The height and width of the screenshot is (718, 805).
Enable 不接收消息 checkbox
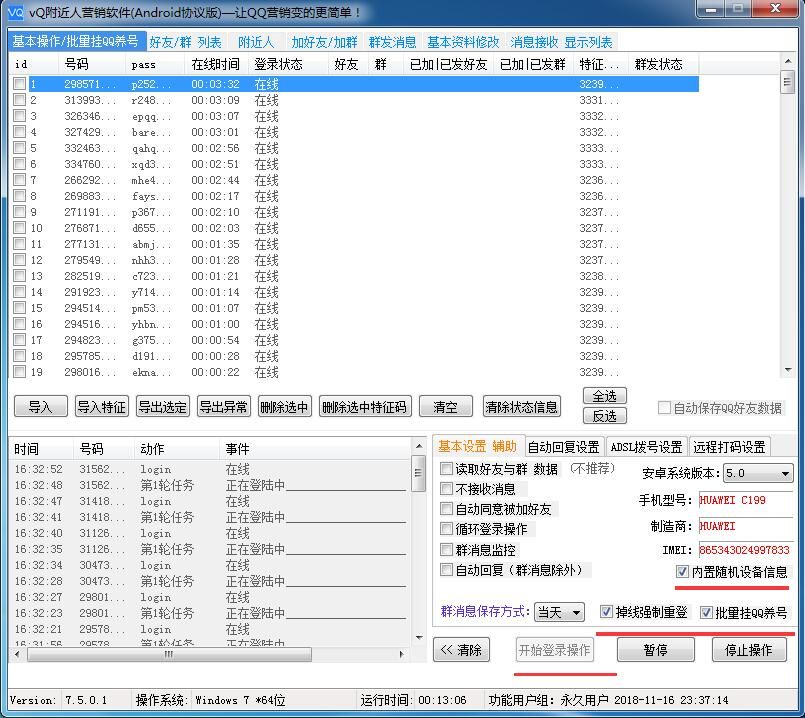(x=446, y=489)
